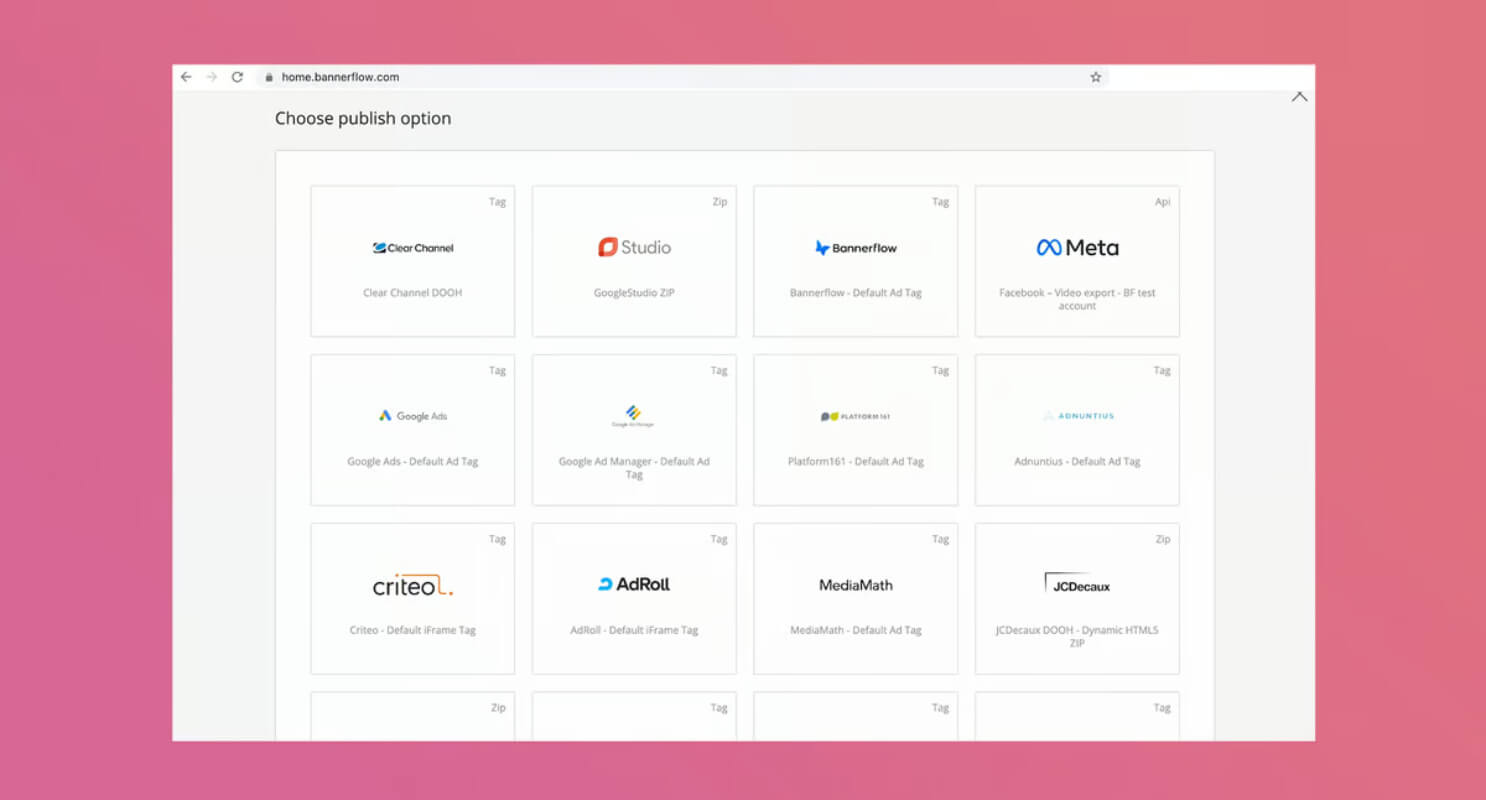Choose Platform161 - Default Ad Tag label
Screen dimensions: 1486x800
tap(855, 462)
